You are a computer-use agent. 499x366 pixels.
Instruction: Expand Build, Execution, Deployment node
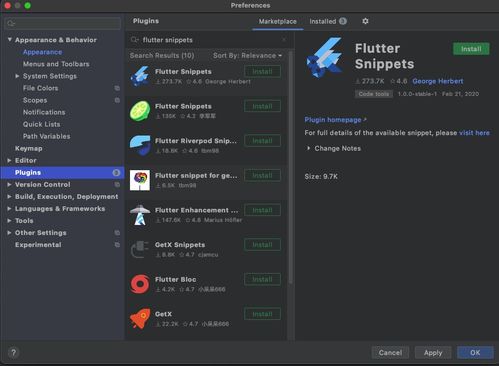pyautogui.click(x=9, y=196)
